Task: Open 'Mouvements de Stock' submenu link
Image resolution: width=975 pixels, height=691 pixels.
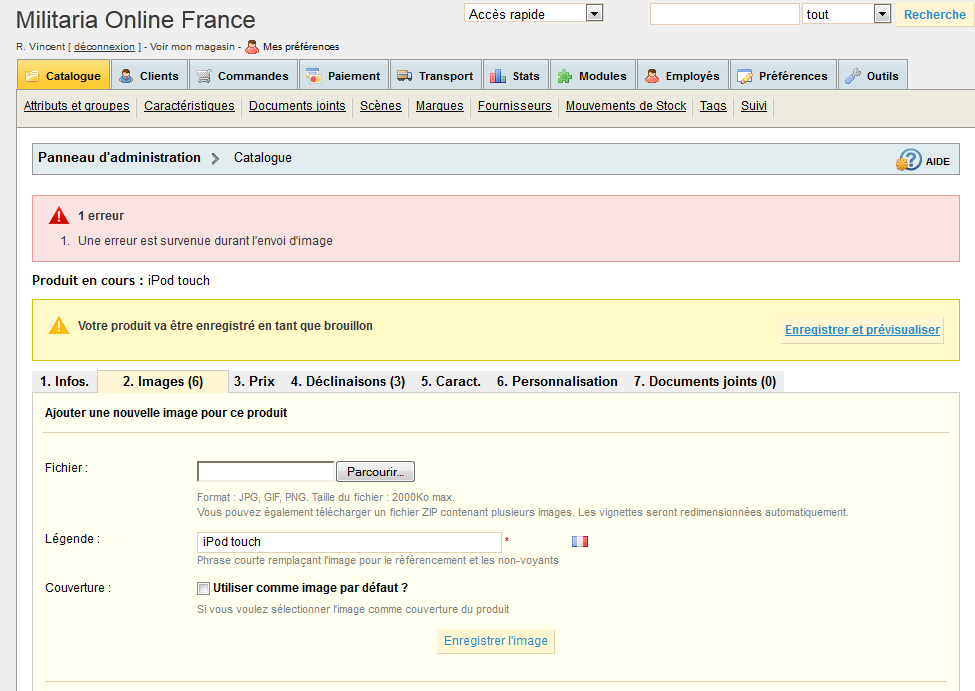Action: (x=626, y=106)
